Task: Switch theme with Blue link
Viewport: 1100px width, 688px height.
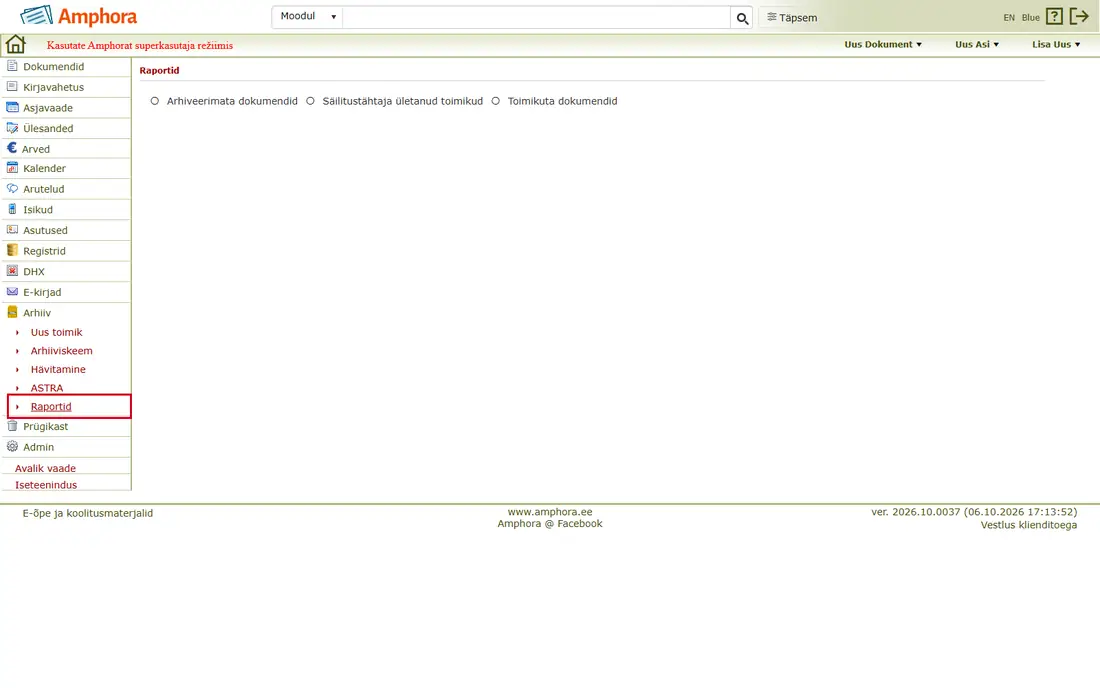Action: point(1031,18)
